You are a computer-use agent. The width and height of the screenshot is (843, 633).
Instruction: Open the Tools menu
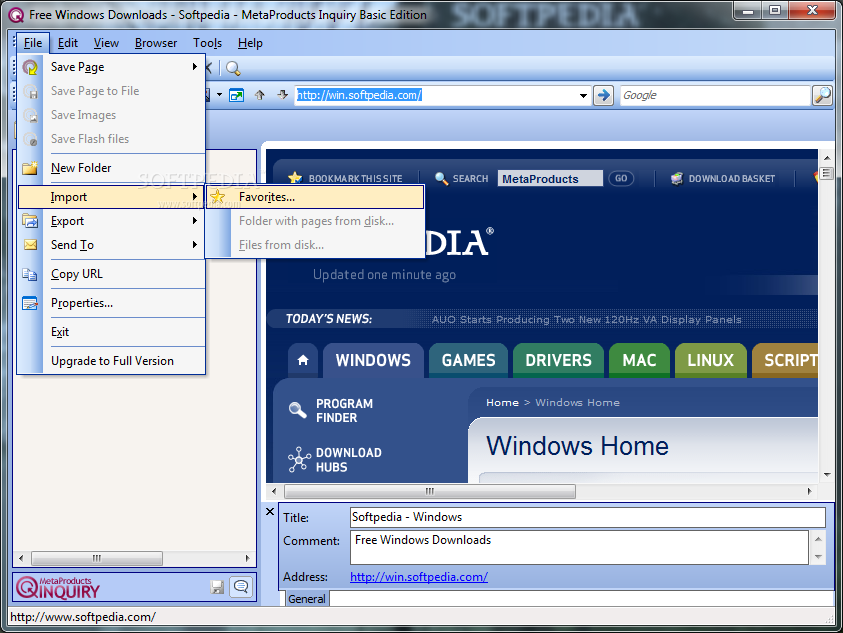tap(208, 43)
